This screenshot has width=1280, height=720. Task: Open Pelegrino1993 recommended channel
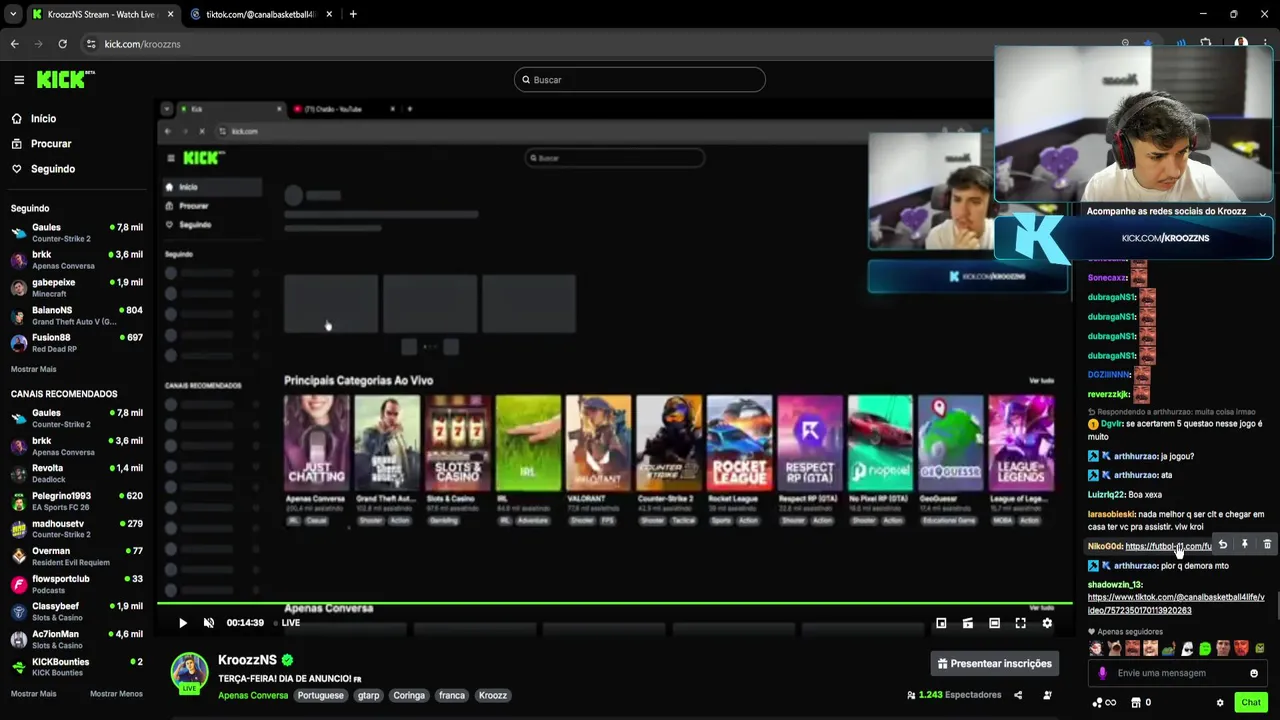tap(77, 501)
